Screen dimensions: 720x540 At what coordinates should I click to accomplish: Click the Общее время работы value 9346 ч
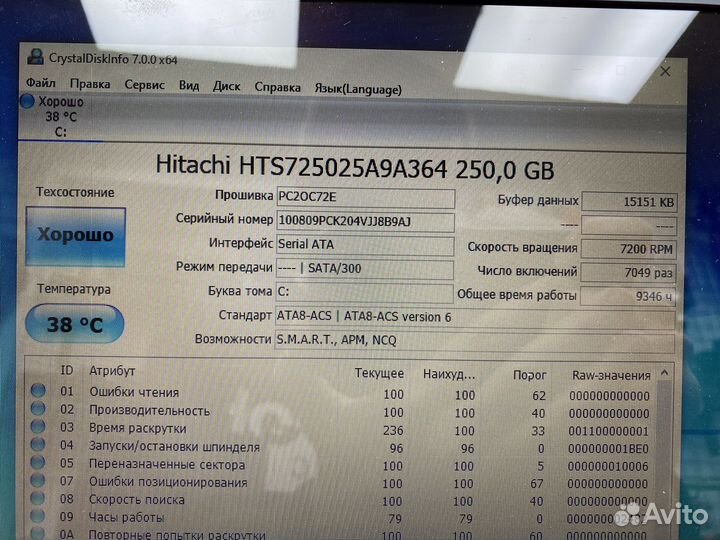point(628,297)
